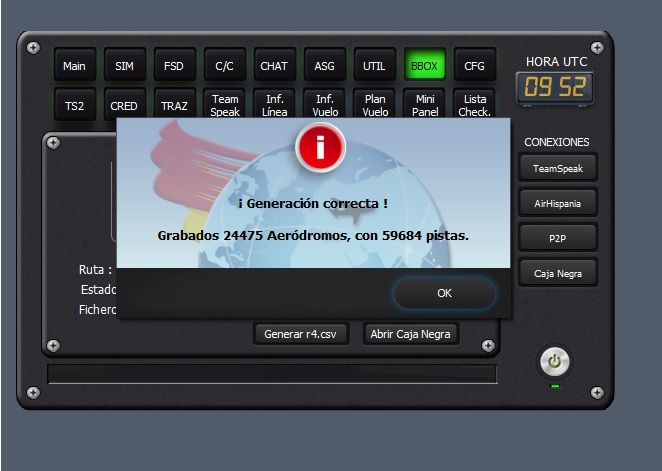The width and height of the screenshot is (662, 471).
Task: Open the Plan Vuelo panel
Action: point(375,105)
